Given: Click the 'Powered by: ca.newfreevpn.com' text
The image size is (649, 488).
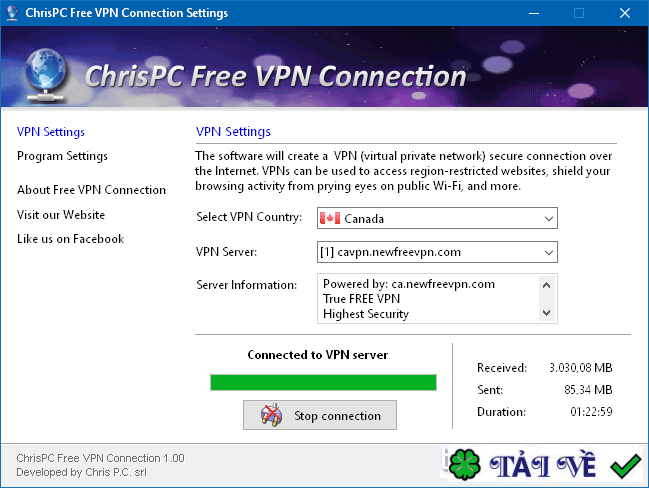Looking at the screenshot, I should tap(409, 284).
